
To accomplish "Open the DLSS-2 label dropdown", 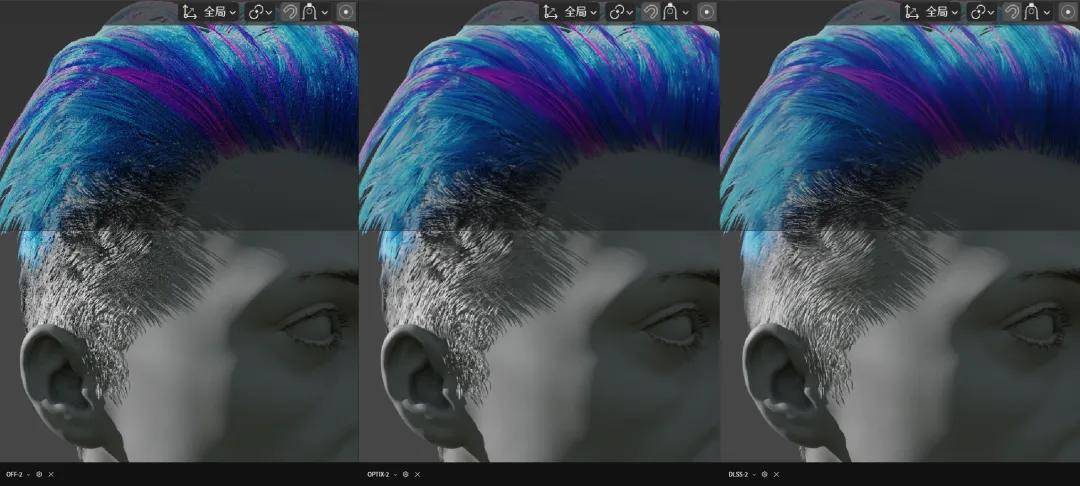I will (741, 474).
